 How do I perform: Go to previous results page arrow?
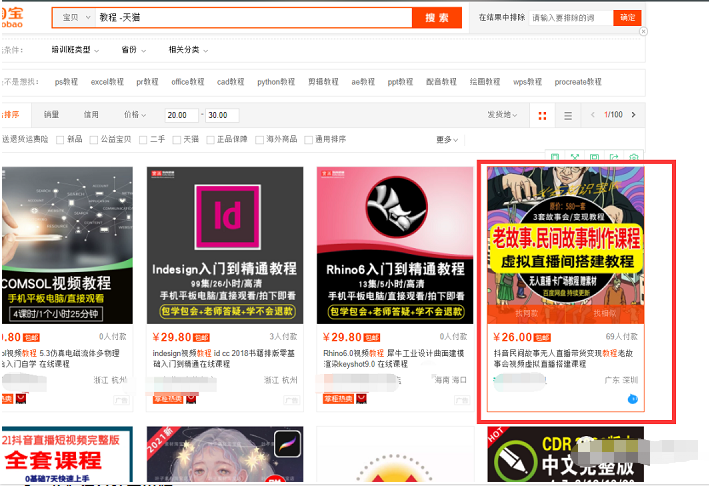click(593, 115)
